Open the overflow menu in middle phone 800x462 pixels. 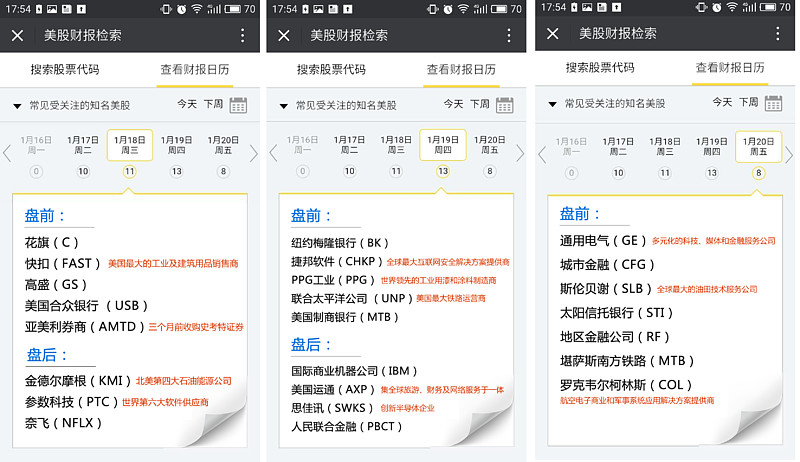(x=509, y=35)
